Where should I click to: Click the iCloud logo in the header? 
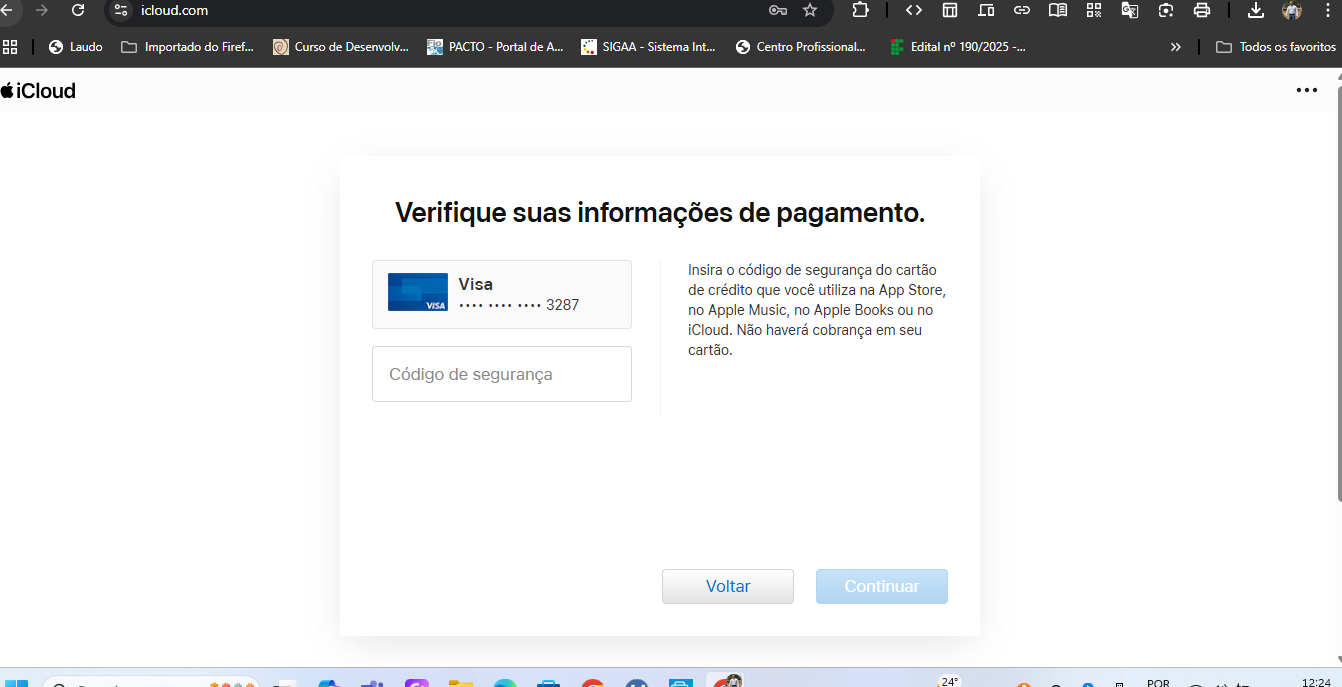(x=38, y=91)
